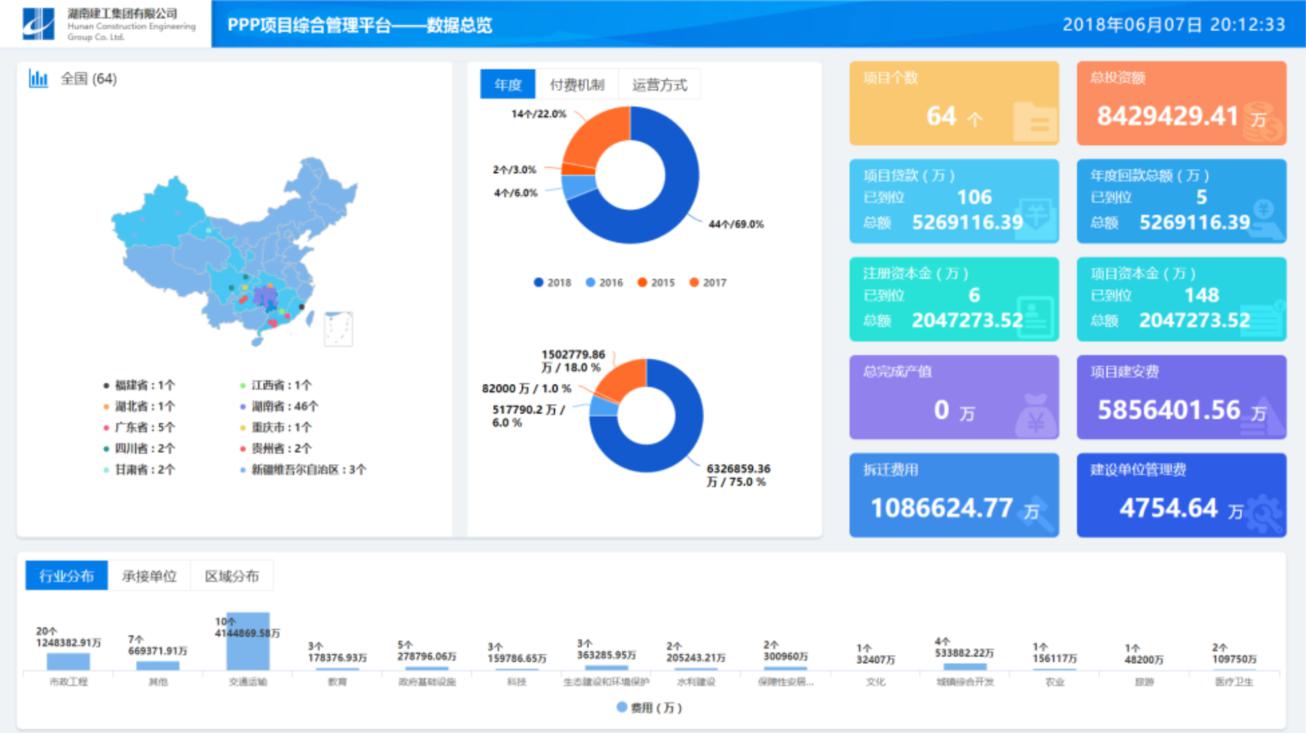Click the Hunan Construction Engineering Group logo
The width and height of the screenshot is (1306, 733).
(x=39, y=23)
